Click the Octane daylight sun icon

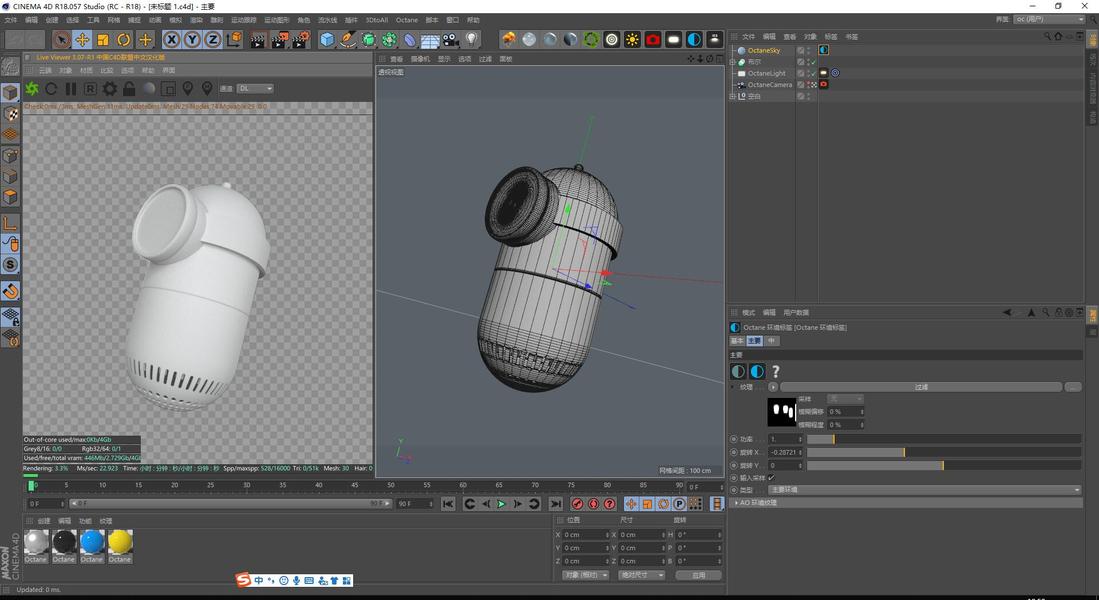(x=632, y=40)
